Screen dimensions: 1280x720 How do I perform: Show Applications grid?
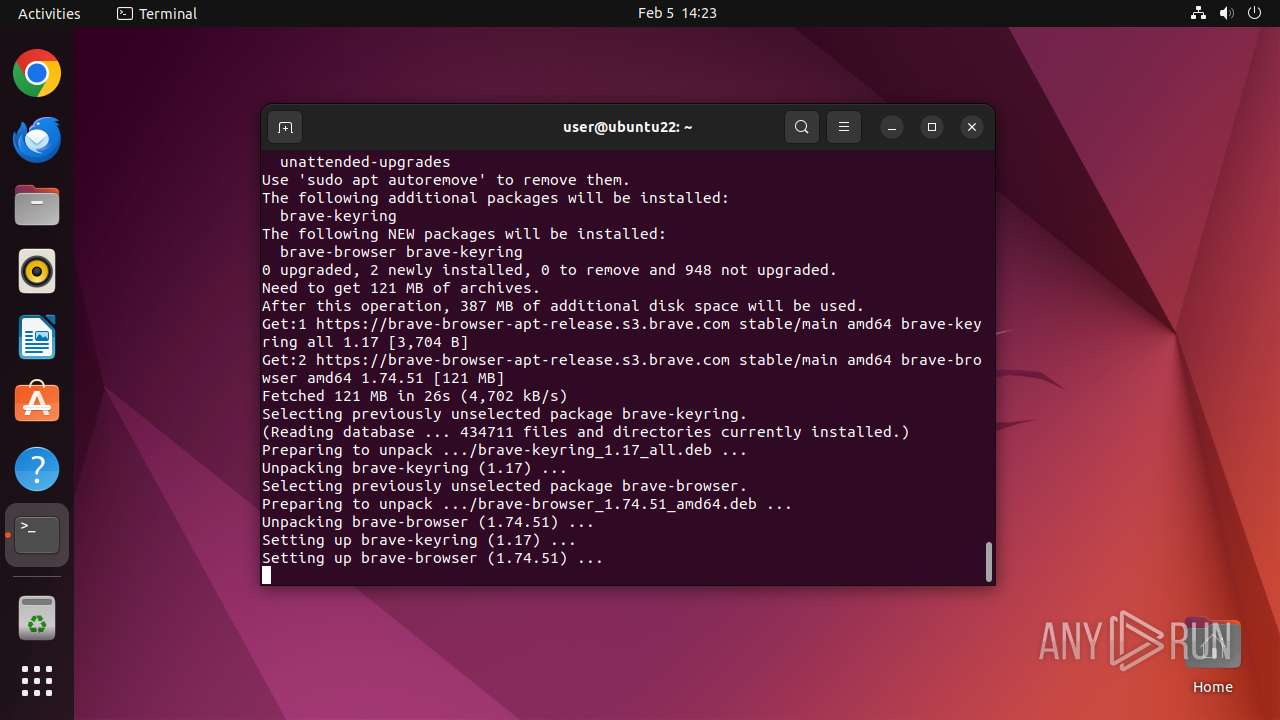37,681
